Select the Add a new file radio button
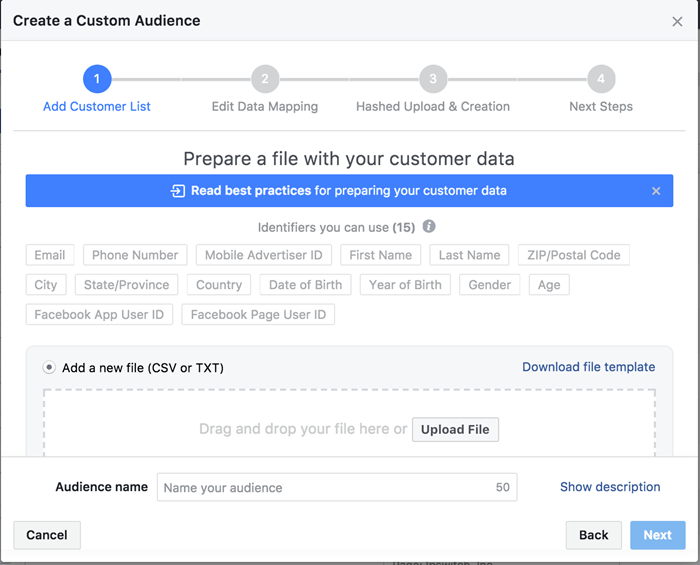The image size is (700, 565). click(49, 367)
